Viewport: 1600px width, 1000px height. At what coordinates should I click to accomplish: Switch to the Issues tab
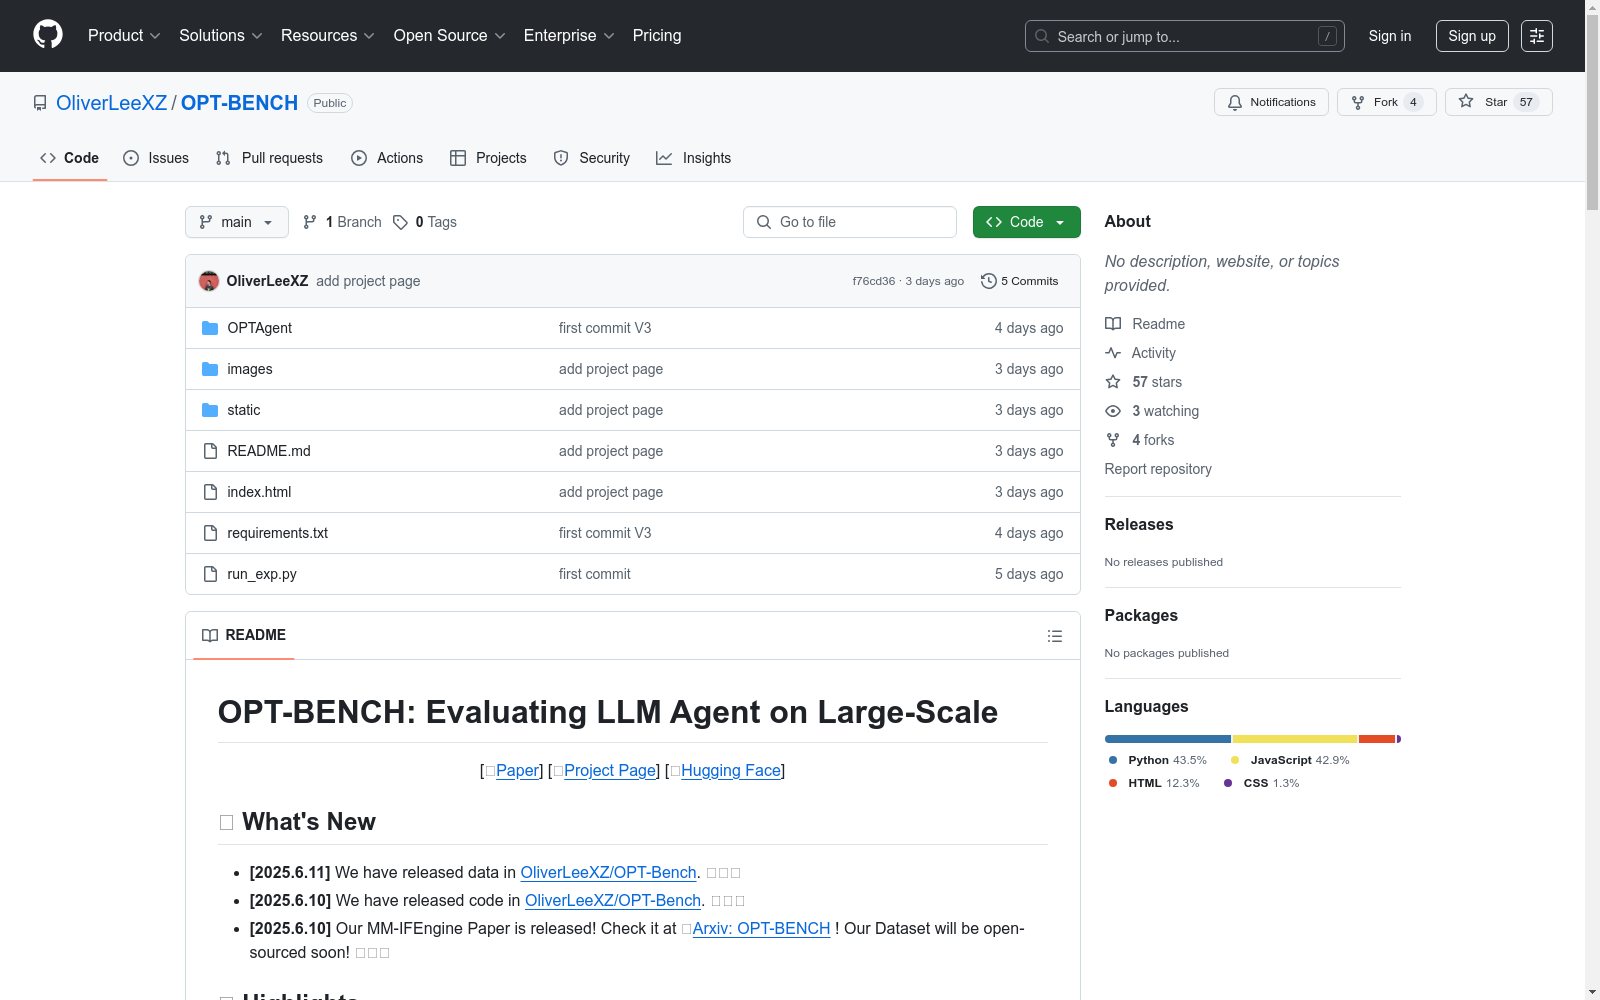click(156, 158)
